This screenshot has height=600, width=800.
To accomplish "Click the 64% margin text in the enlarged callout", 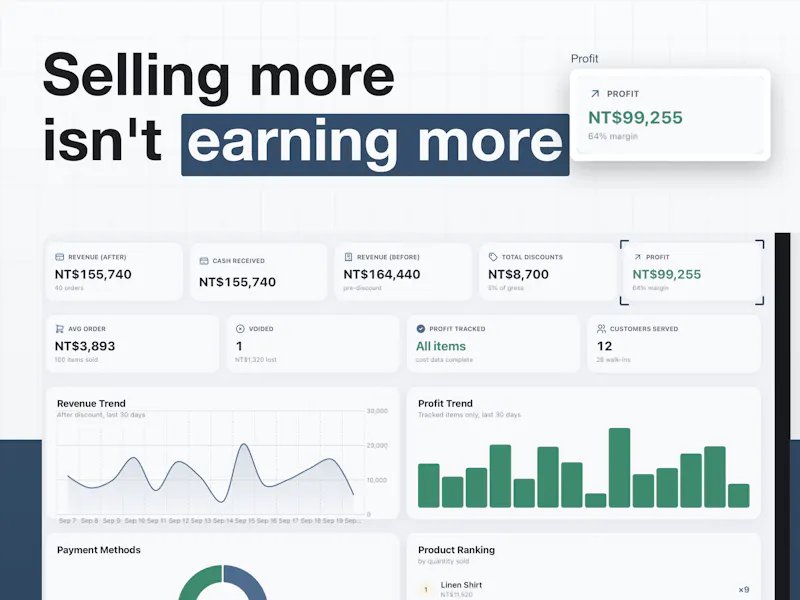I will click(x=613, y=136).
